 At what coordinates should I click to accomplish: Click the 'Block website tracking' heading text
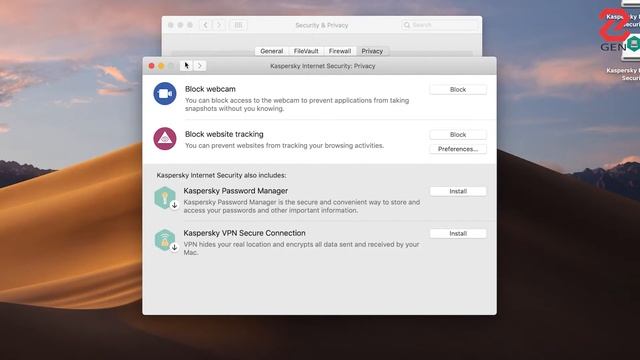(x=224, y=134)
